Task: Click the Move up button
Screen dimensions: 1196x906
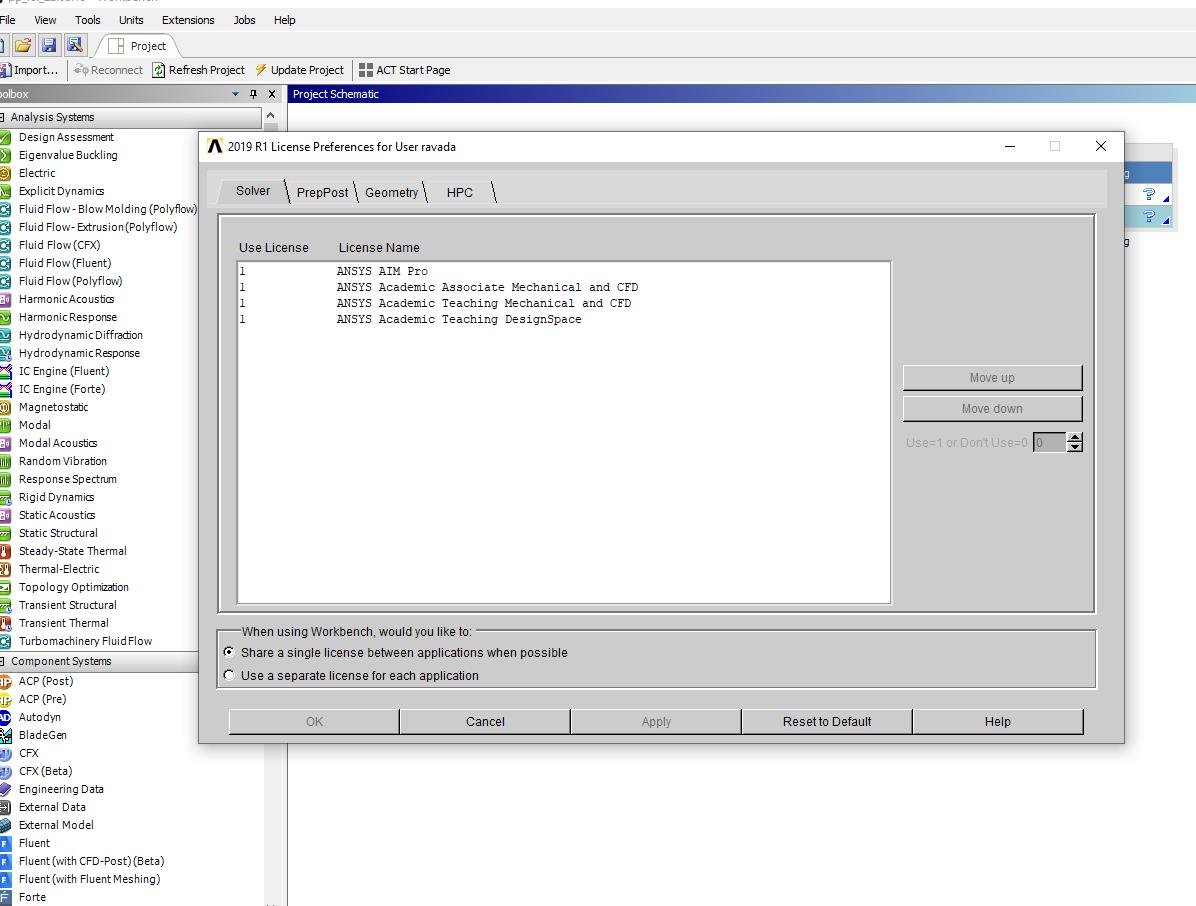Action: click(992, 378)
